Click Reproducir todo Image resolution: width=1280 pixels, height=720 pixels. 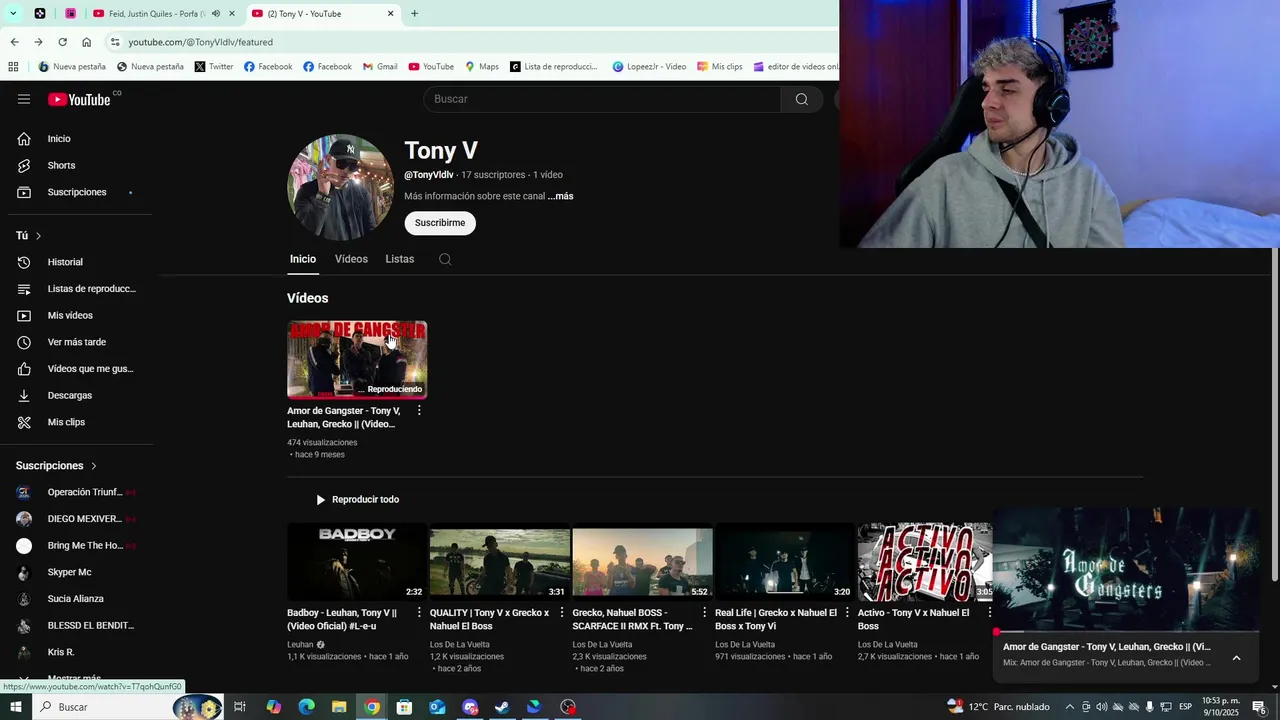pyautogui.click(x=357, y=499)
